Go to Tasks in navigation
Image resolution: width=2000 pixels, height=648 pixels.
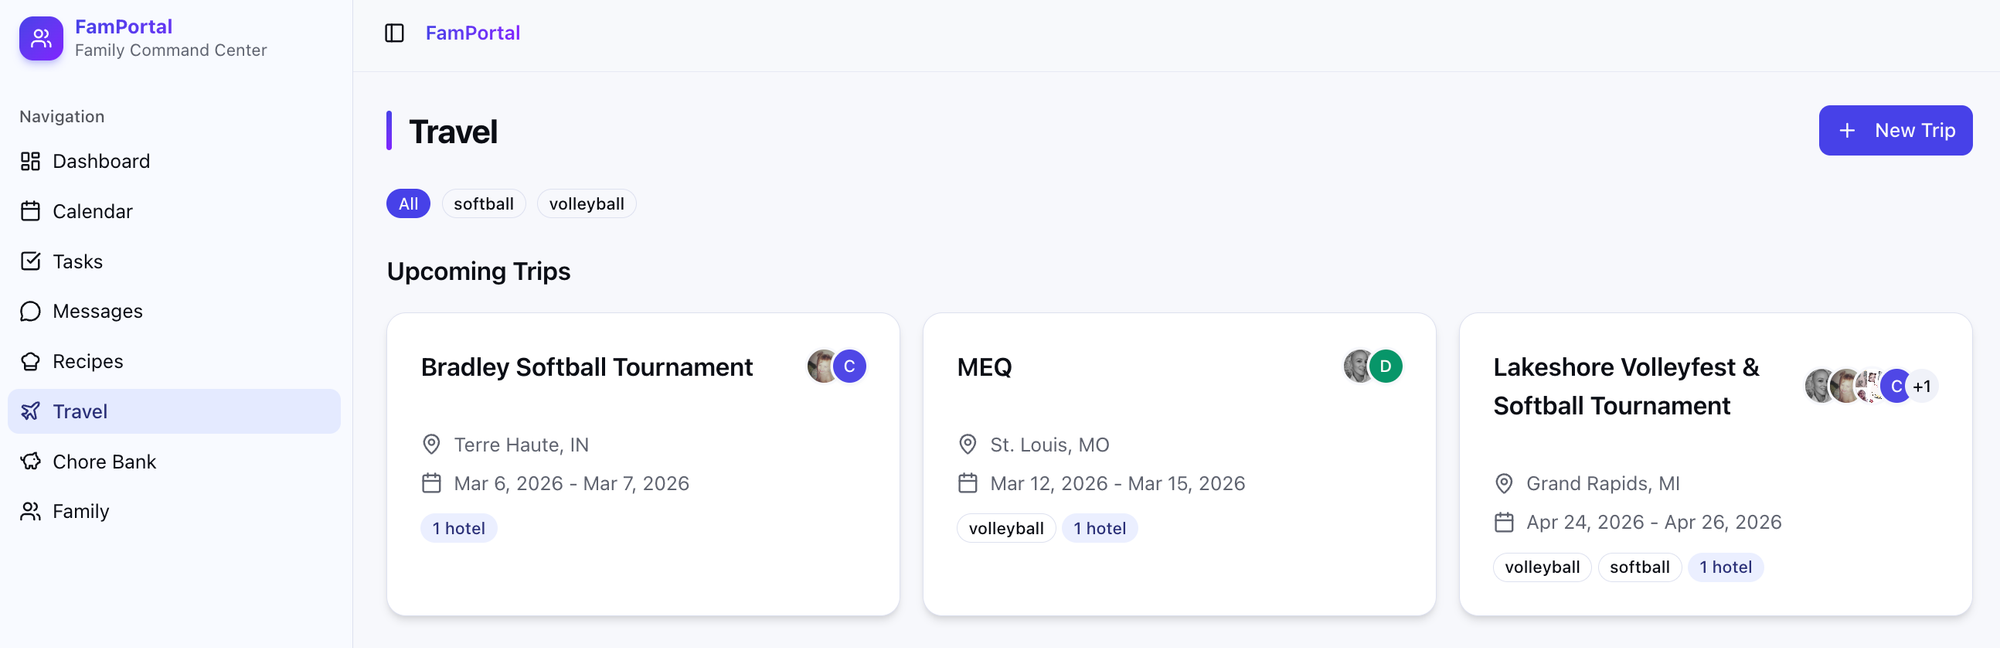tap(77, 261)
